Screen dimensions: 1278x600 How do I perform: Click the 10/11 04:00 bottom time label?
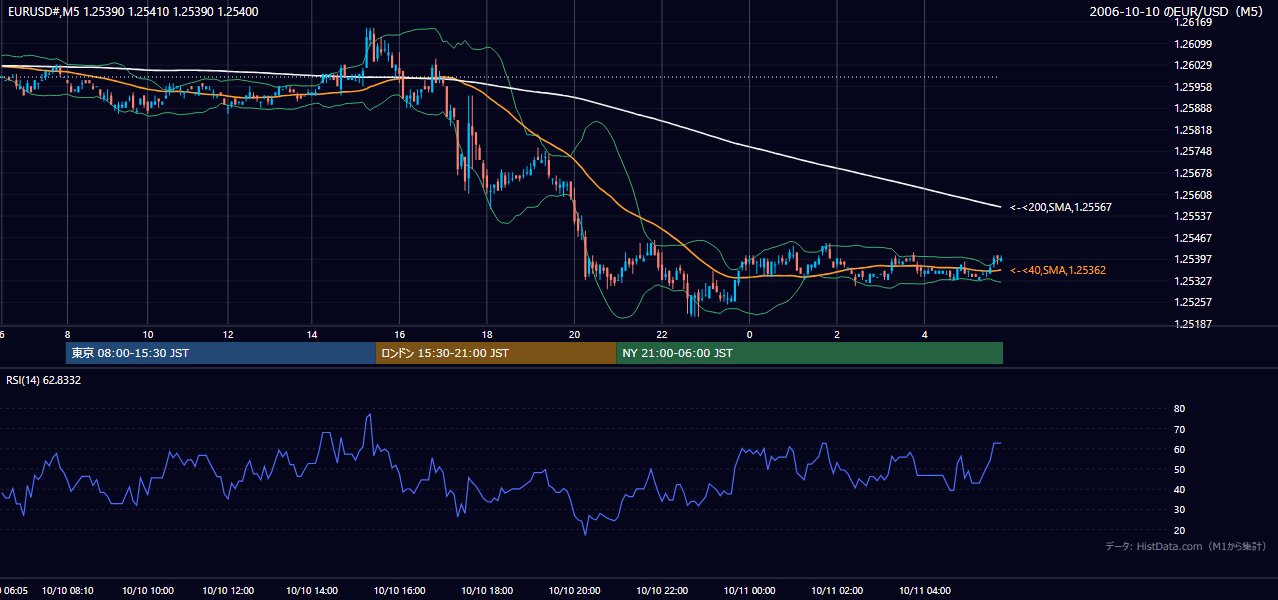(925, 590)
